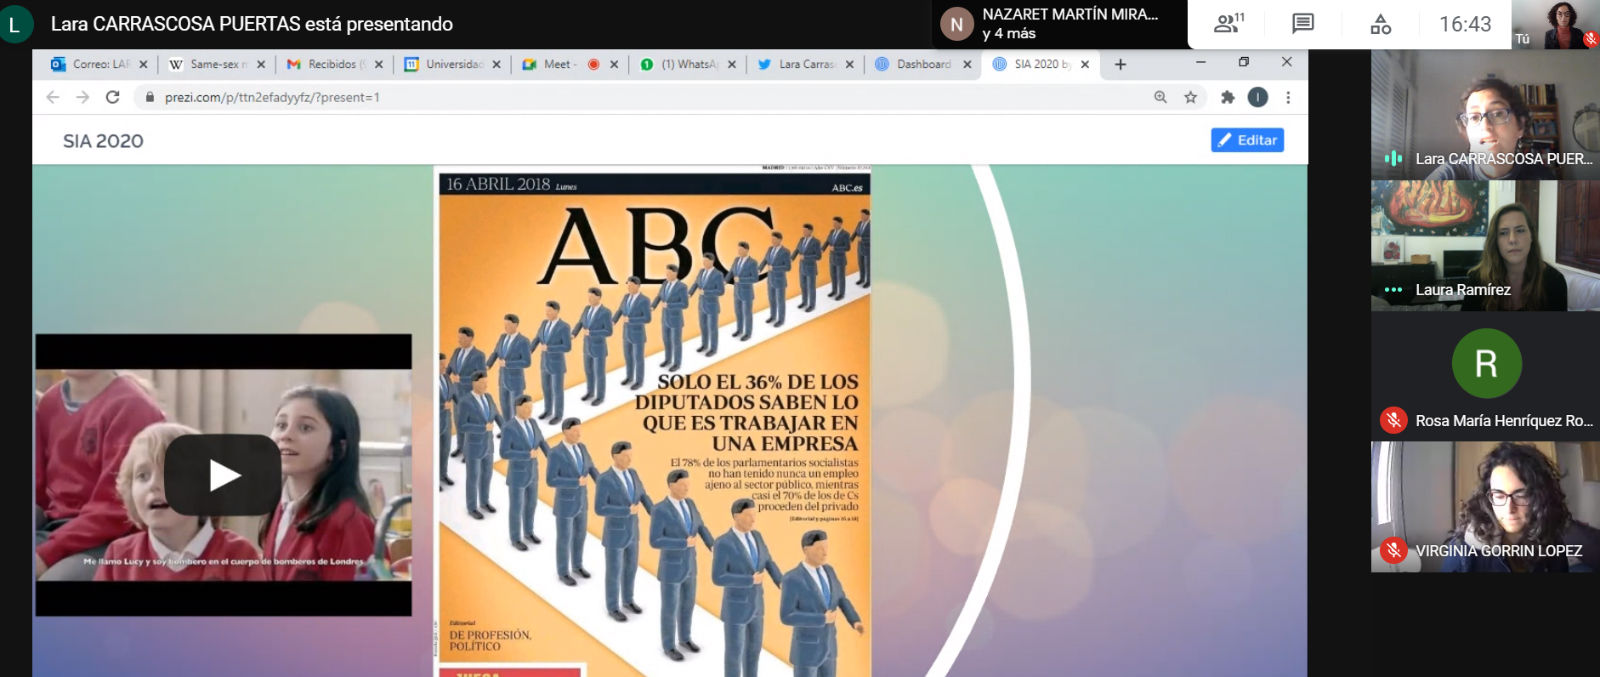The width and height of the screenshot is (1600, 677).
Task: Play the embedded video in the presentation
Action: click(223, 475)
